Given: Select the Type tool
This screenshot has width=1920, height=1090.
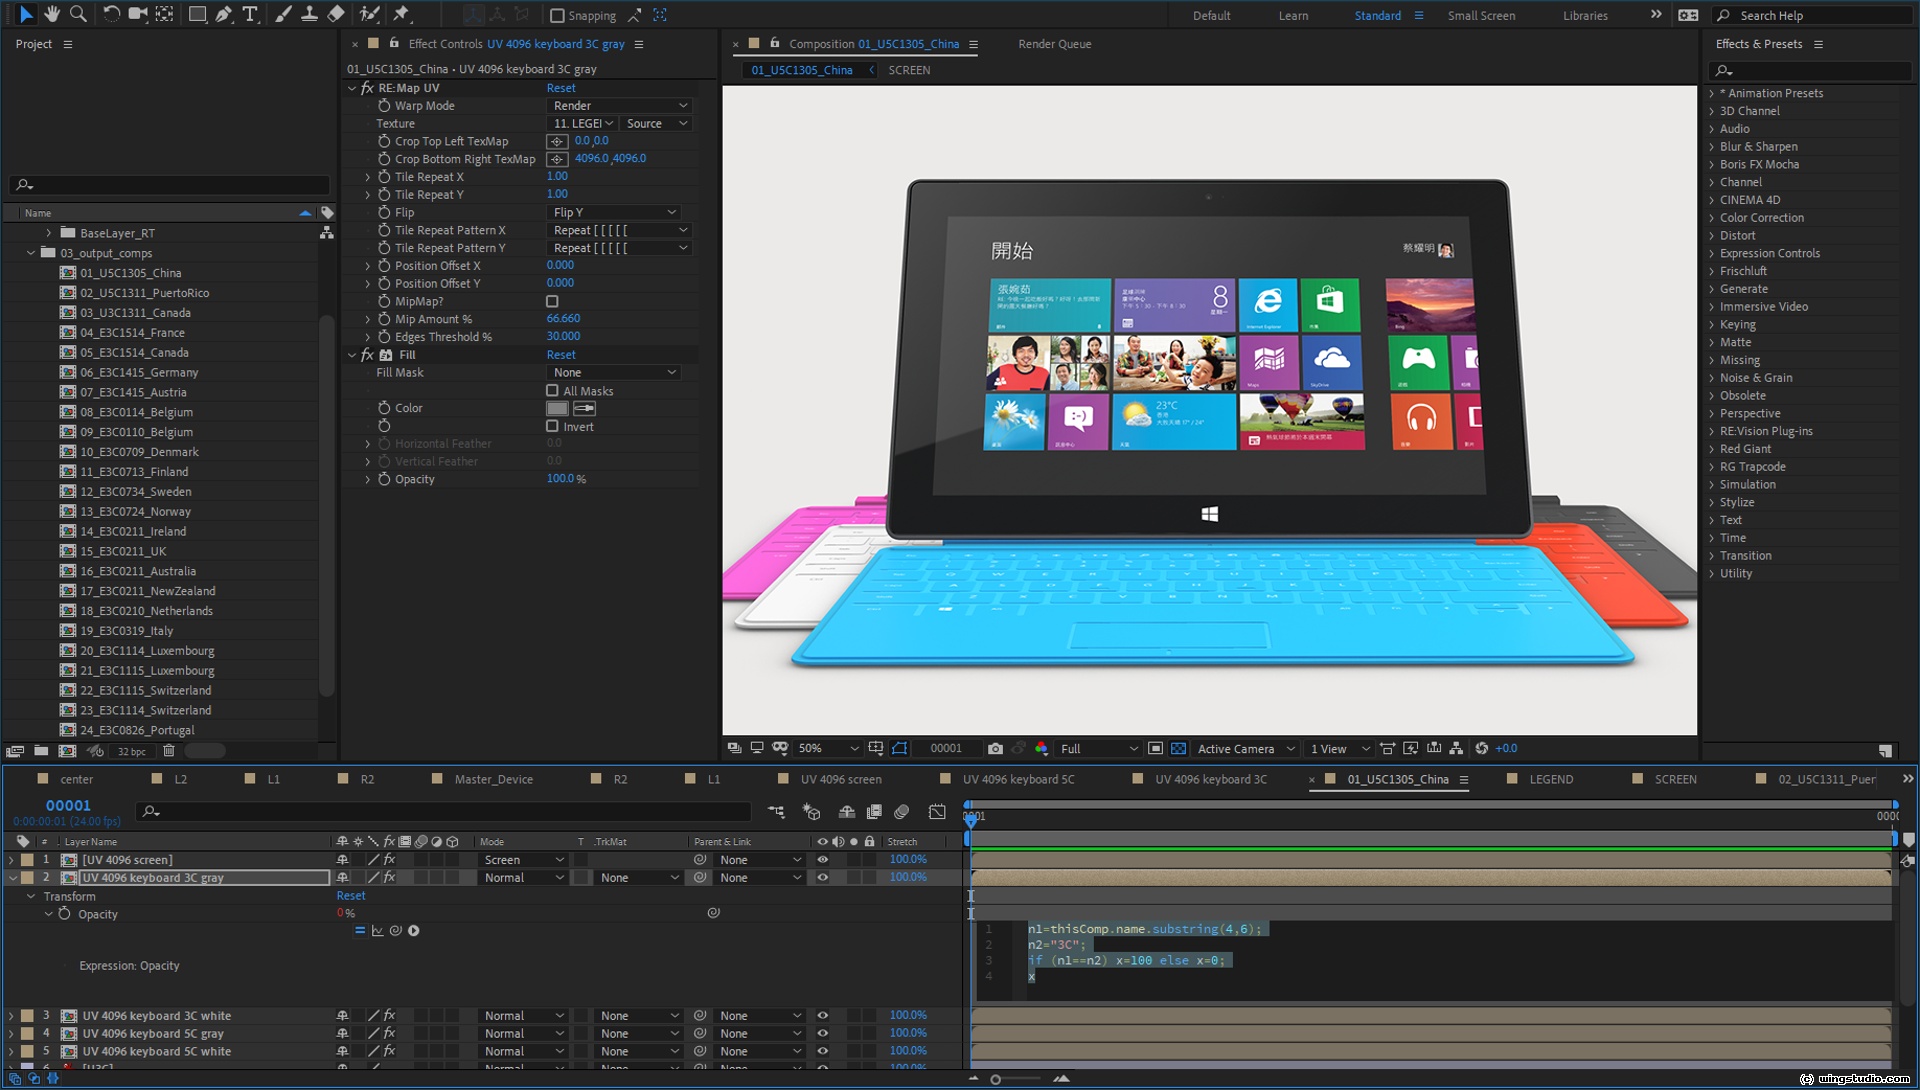Looking at the screenshot, I should click(x=250, y=14).
